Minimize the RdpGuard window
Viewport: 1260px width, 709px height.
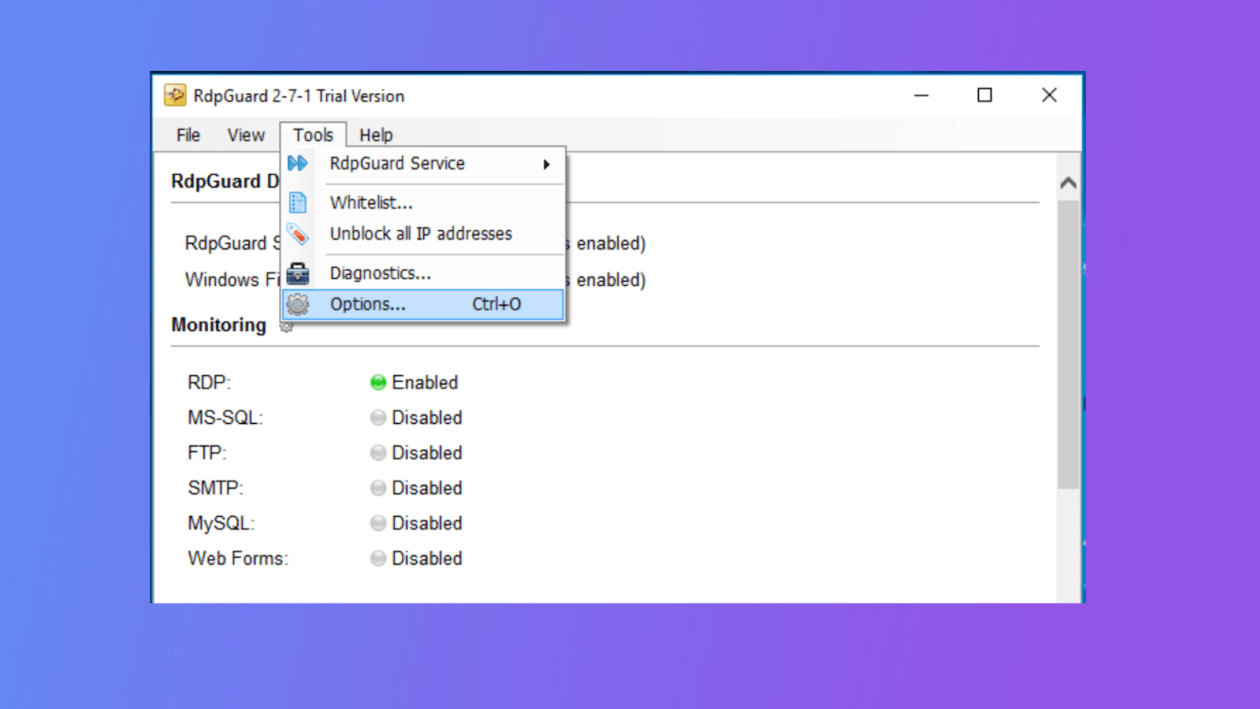click(922, 95)
